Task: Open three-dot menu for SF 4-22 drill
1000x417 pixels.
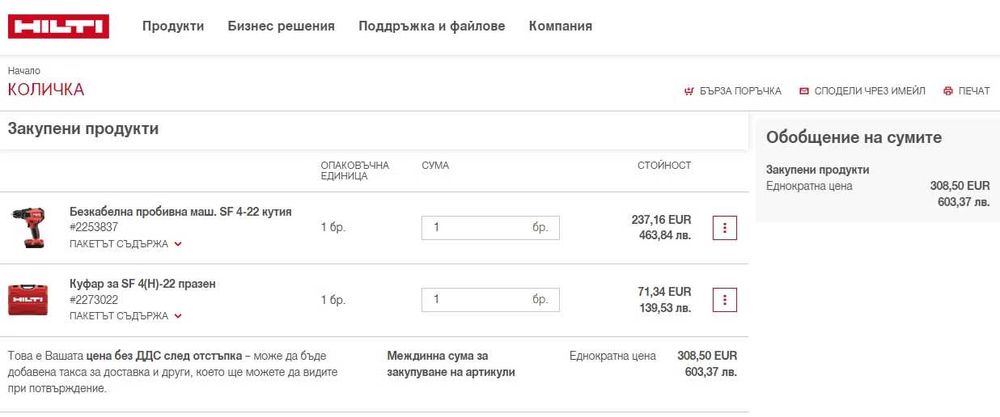Action: click(724, 228)
